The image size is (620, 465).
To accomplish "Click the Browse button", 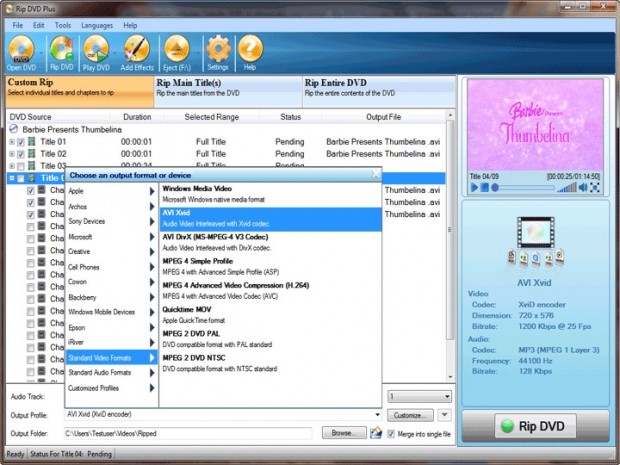I will [344, 433].
